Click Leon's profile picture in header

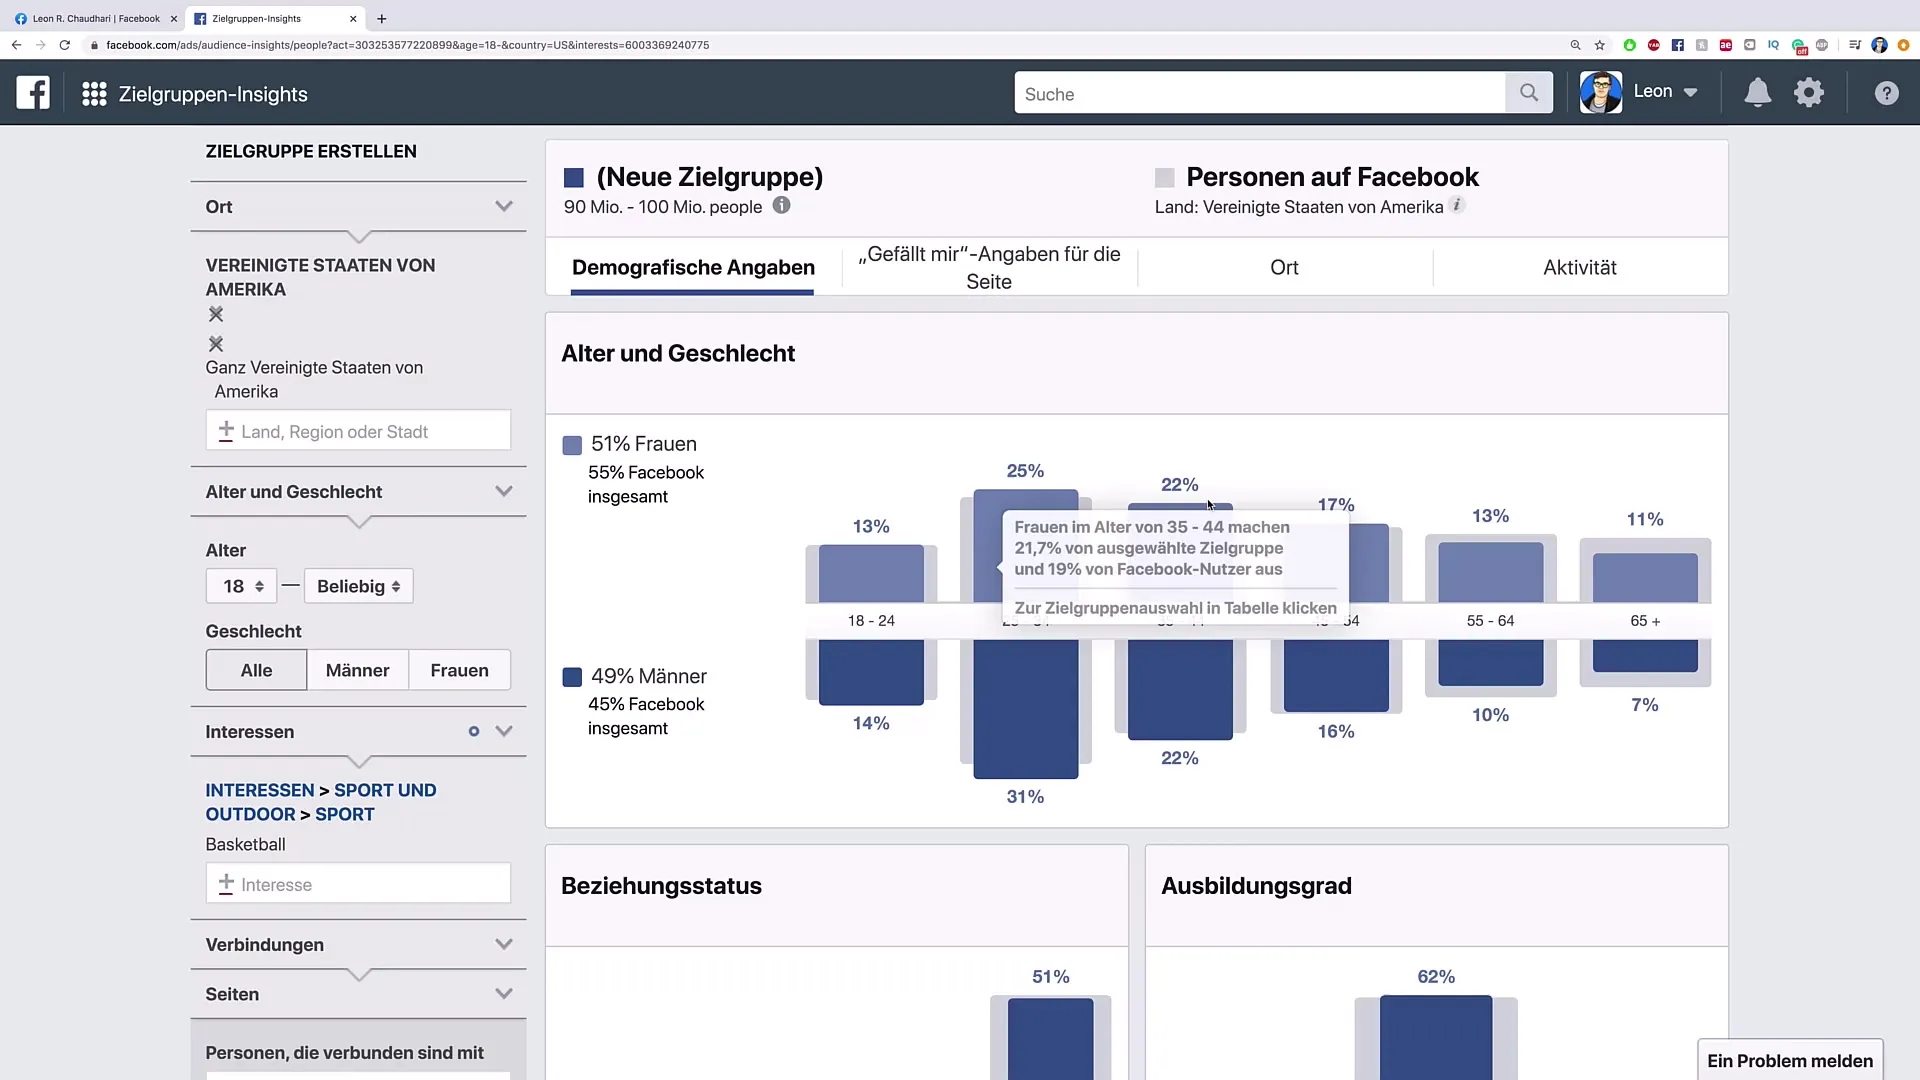(x=1600, y=92)
